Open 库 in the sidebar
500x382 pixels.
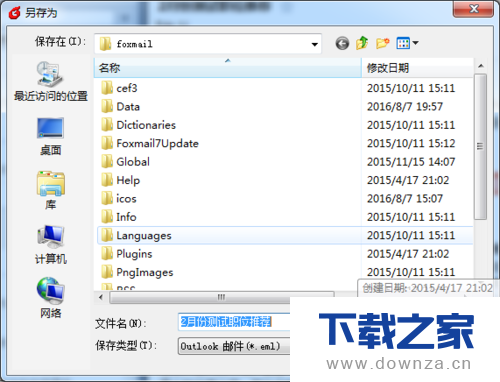point(51,190)
